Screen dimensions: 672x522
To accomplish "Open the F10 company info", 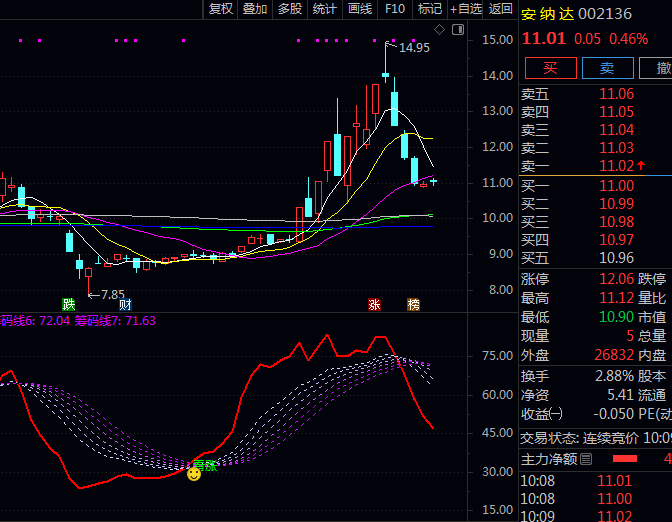I will coord(395,9).
